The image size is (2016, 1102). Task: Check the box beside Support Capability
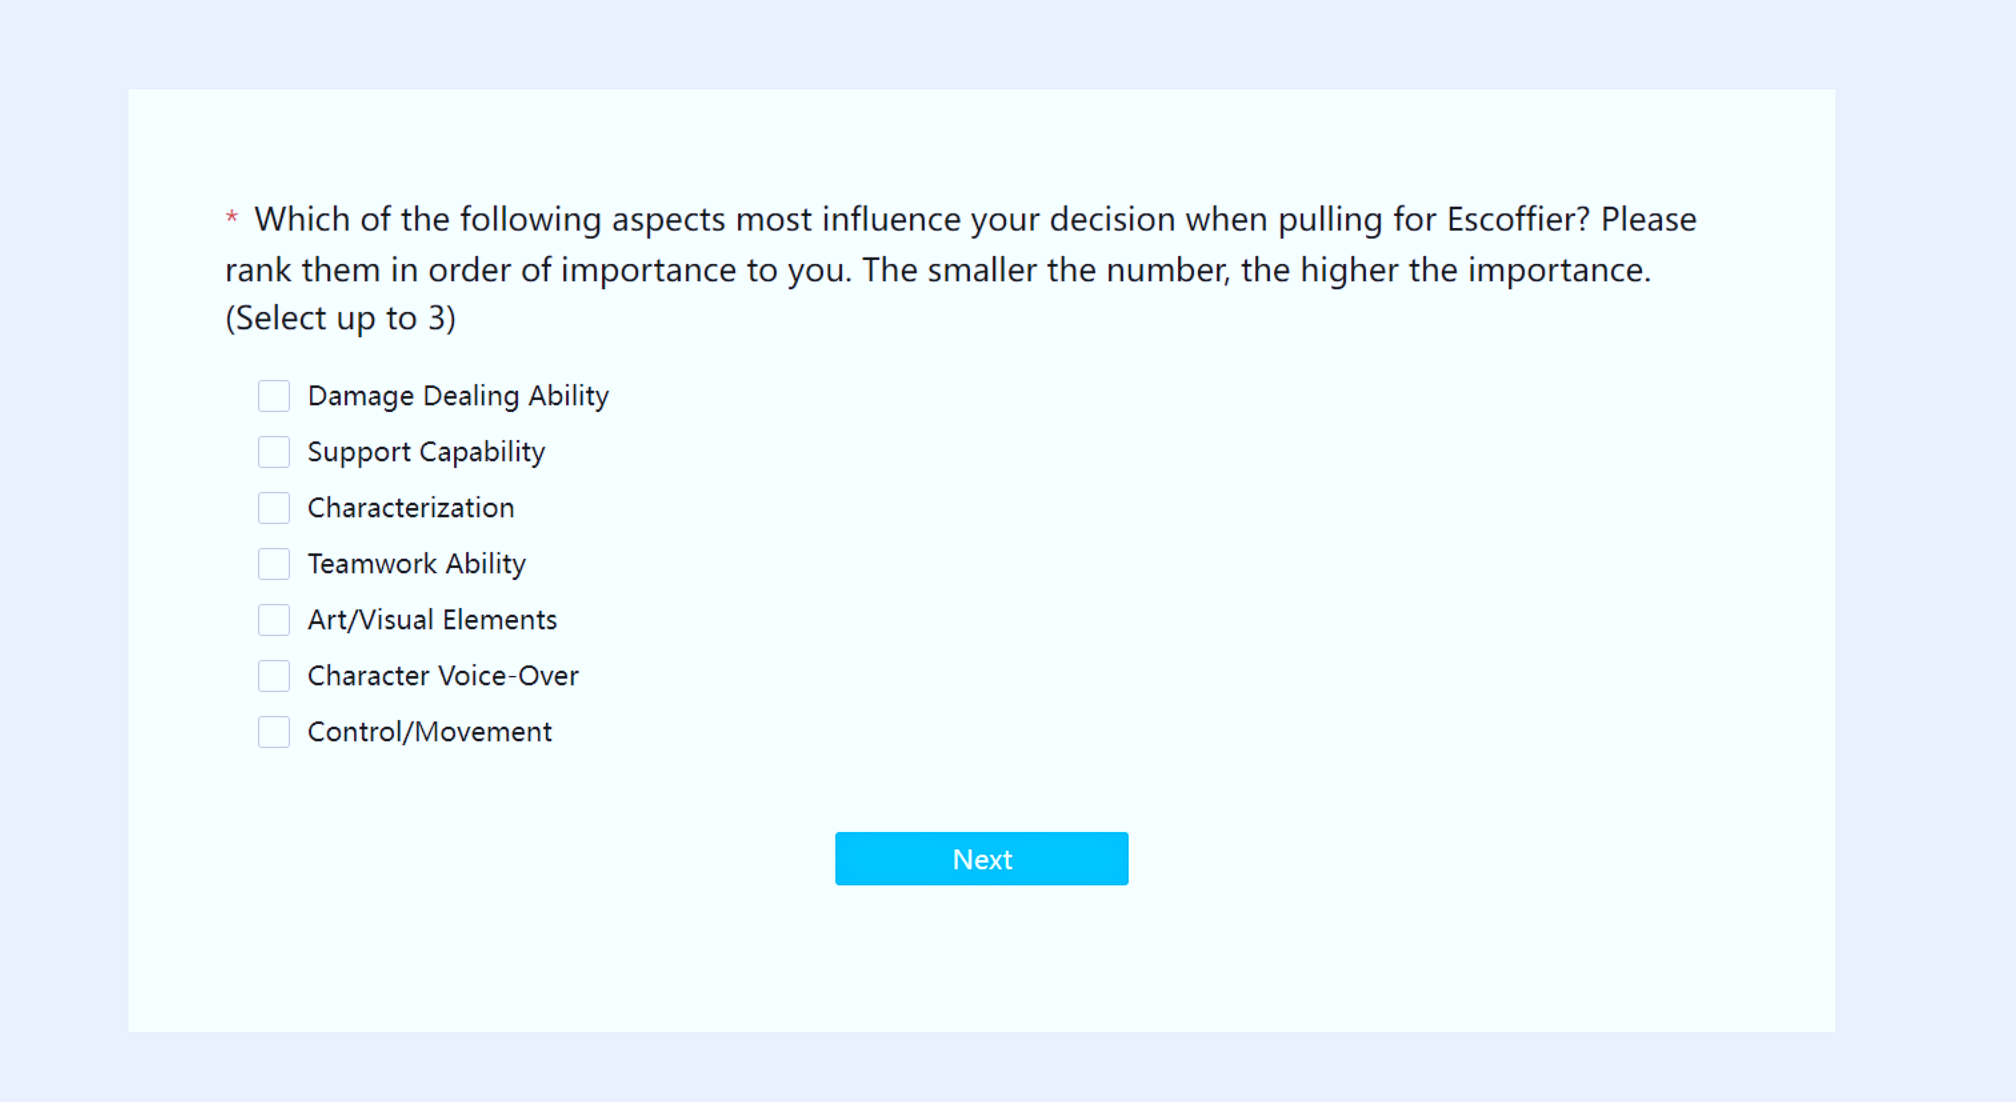point(273,452)
